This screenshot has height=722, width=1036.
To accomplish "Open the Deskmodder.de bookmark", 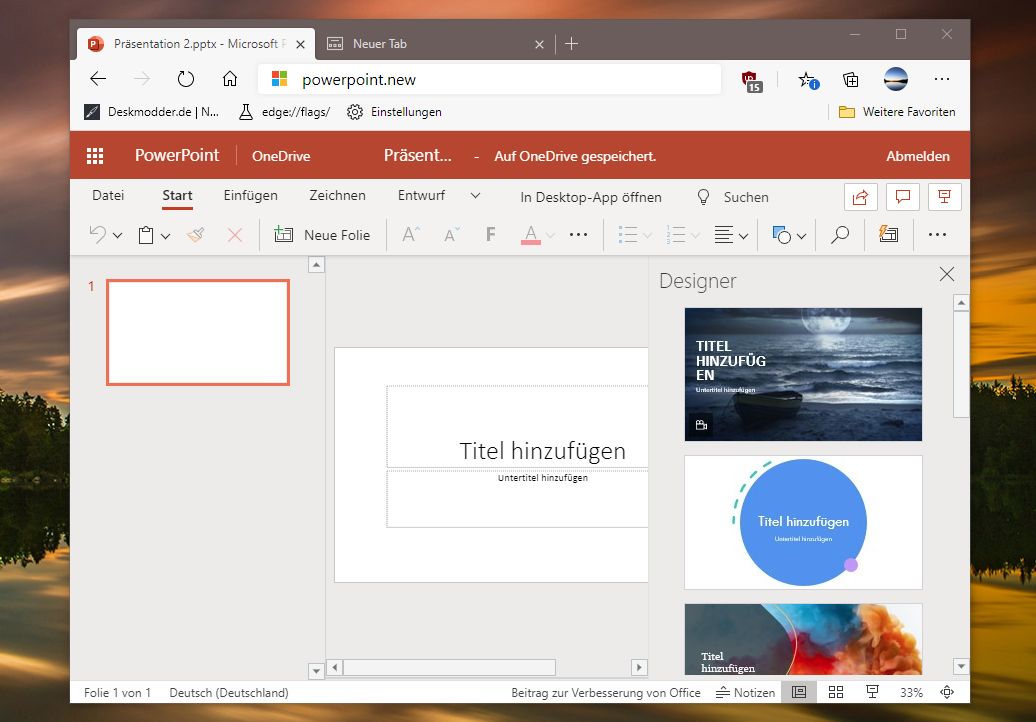I will [152, 112].
